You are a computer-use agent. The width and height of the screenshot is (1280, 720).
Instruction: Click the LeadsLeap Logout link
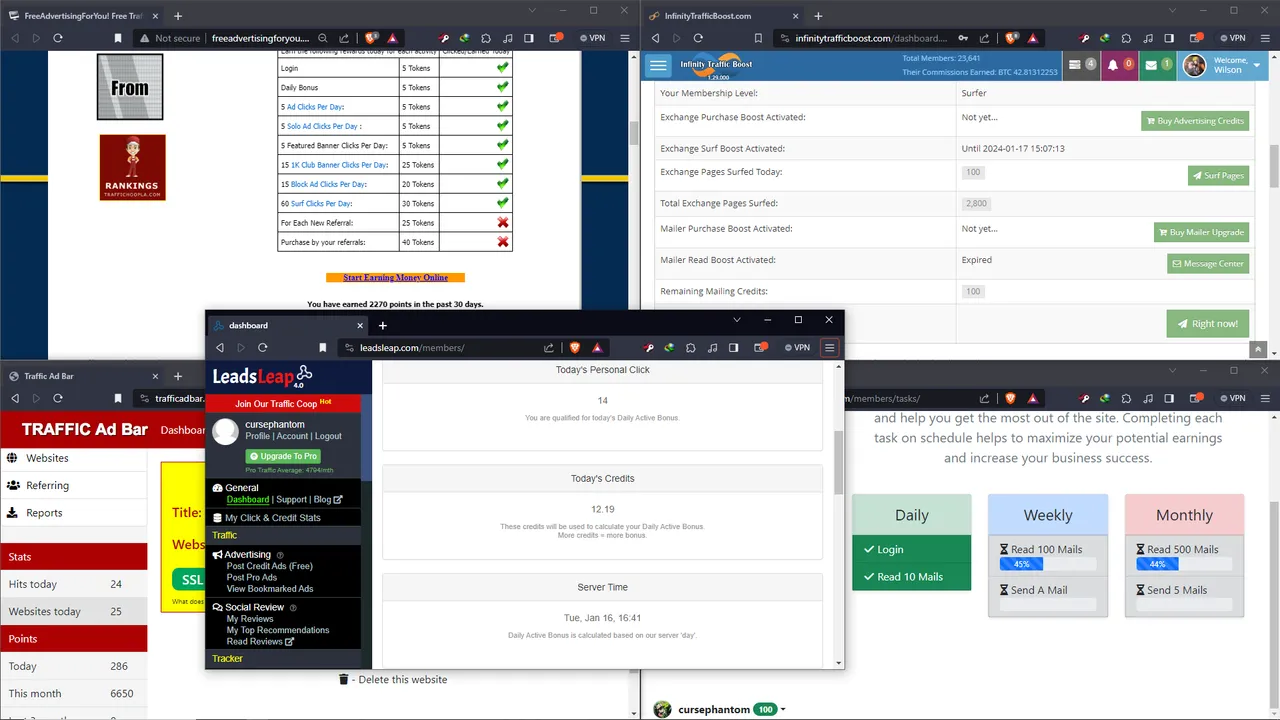[328, 436]
